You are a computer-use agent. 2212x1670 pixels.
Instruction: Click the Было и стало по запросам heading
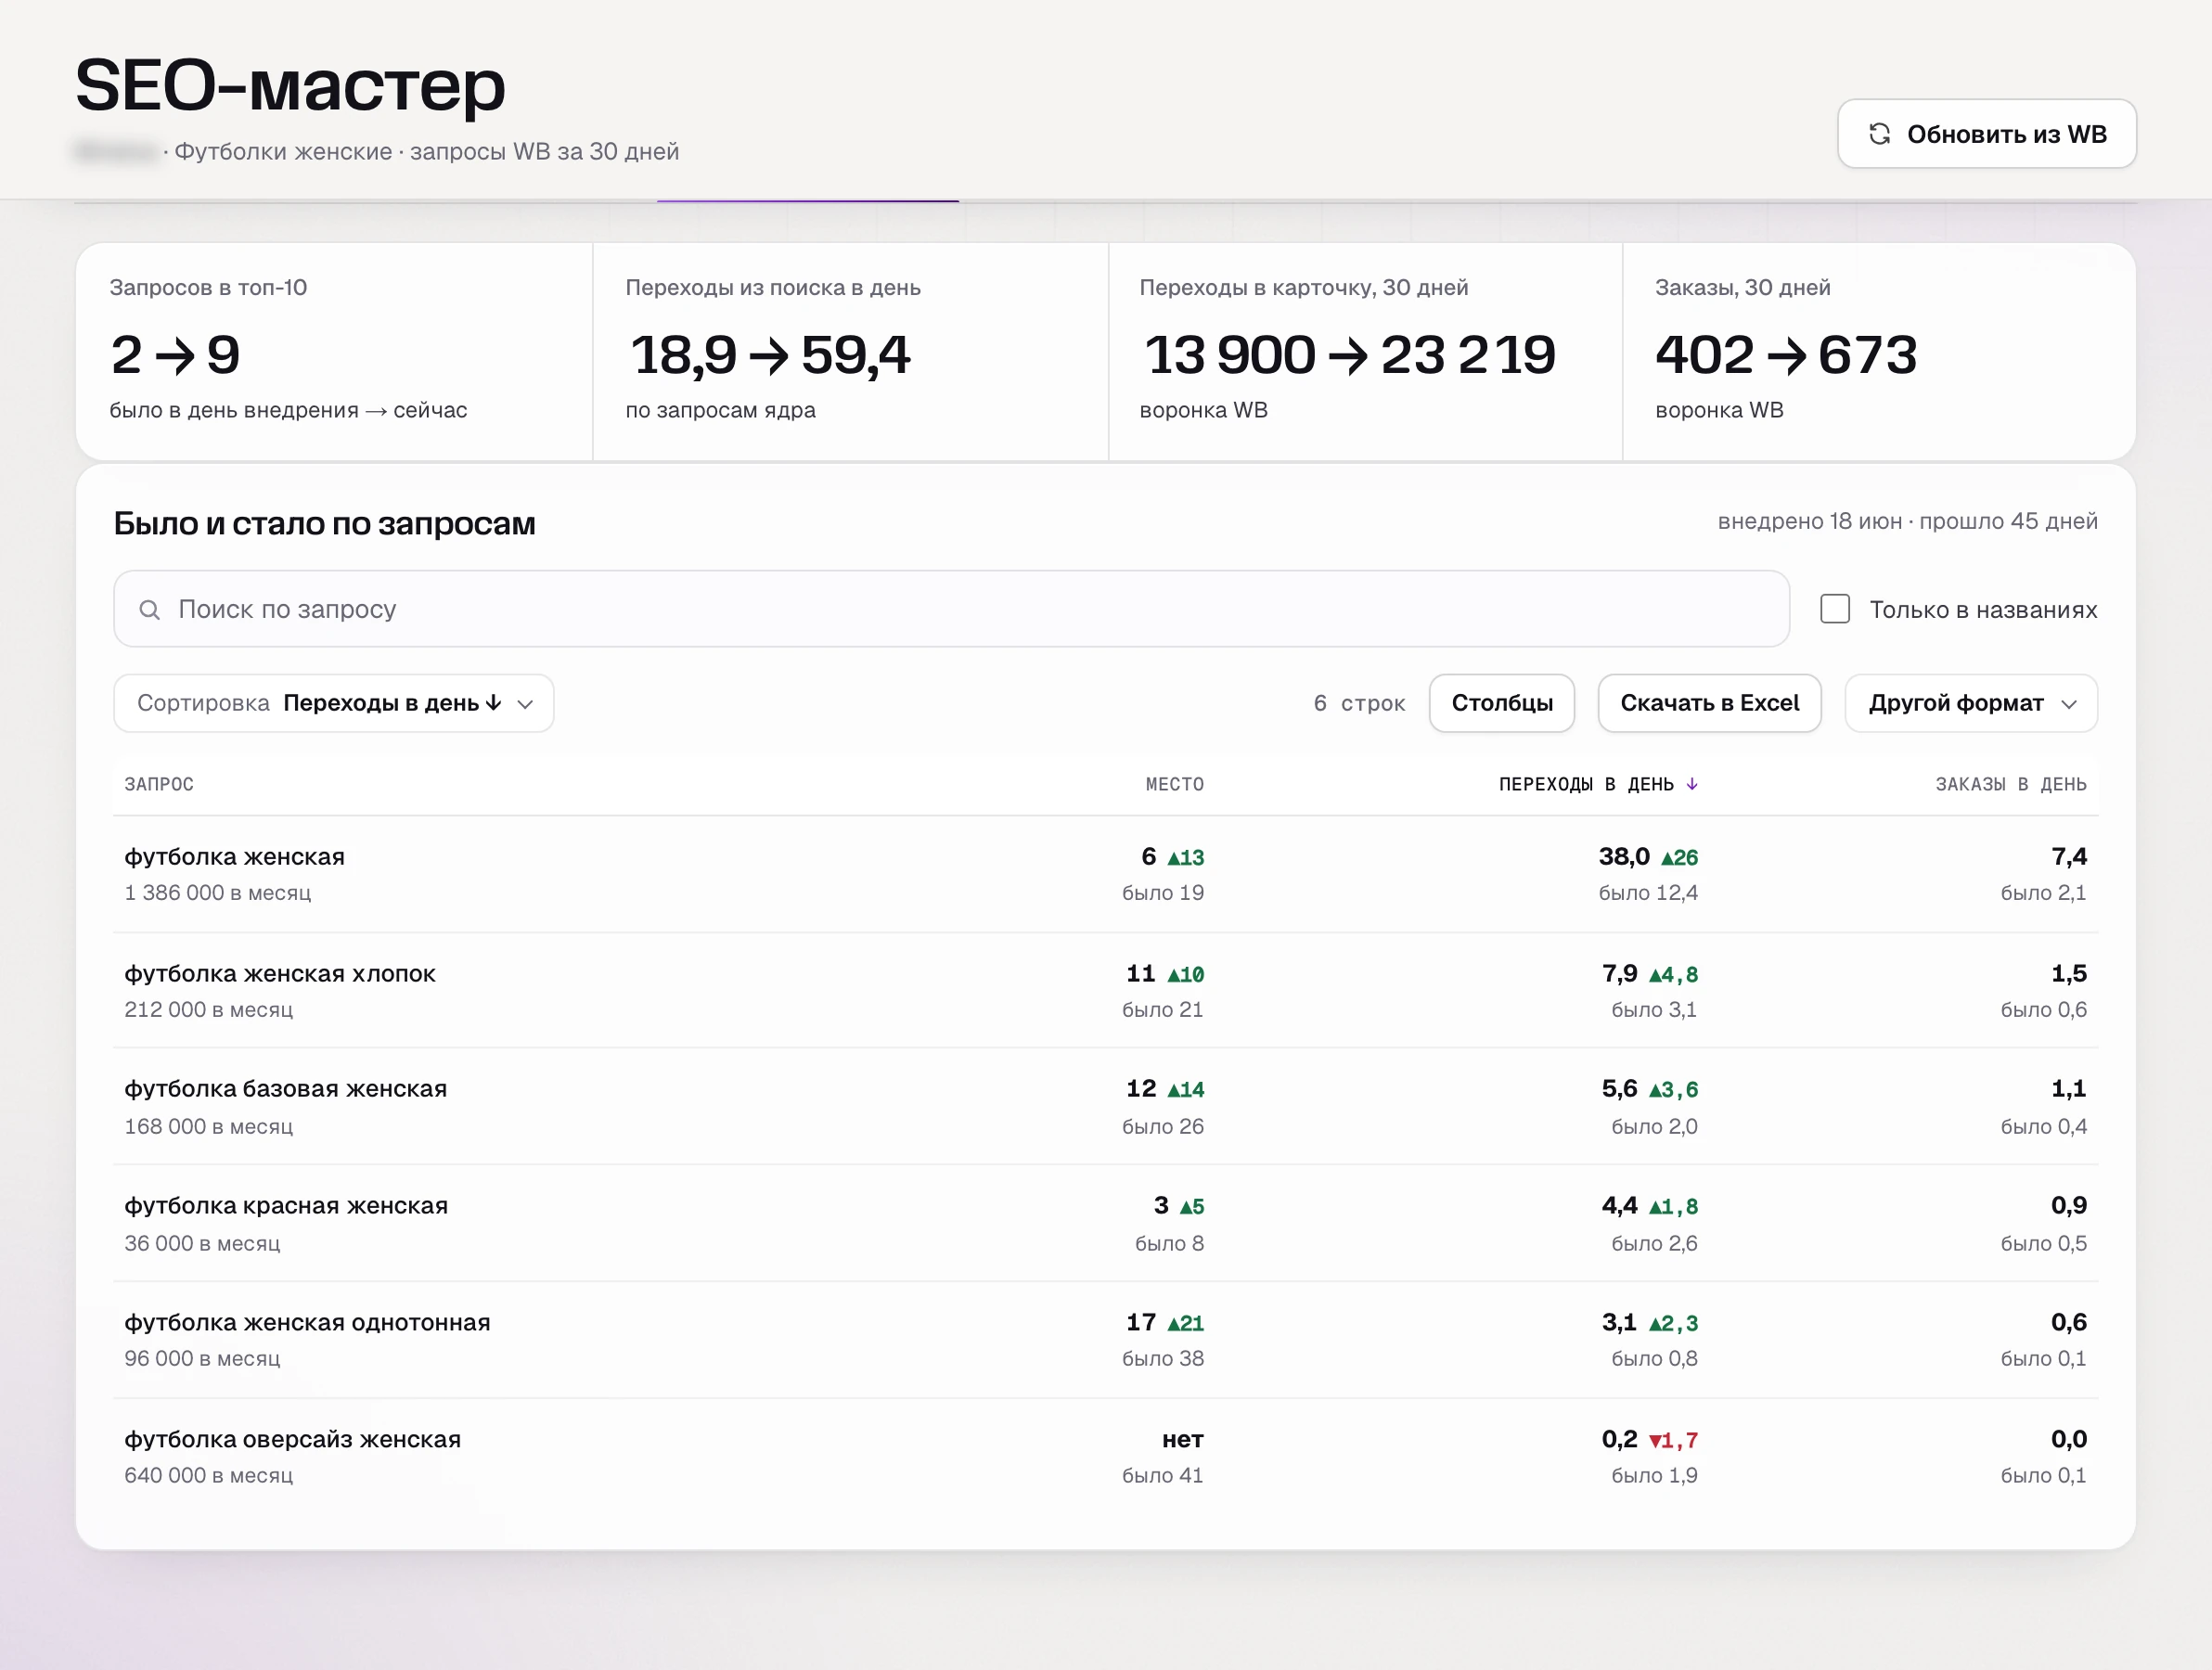pyautogui.click(x=325, y=523)
